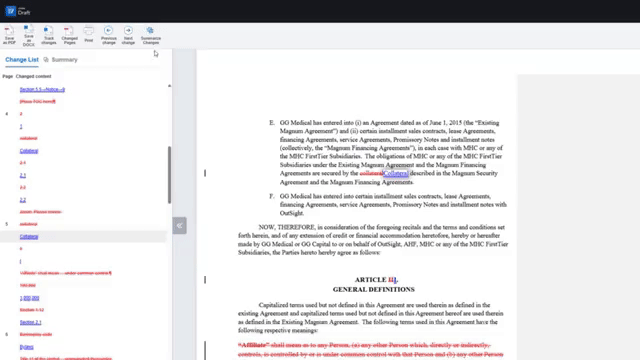Select the deleted TOC placeholder entry

point(38,101)
